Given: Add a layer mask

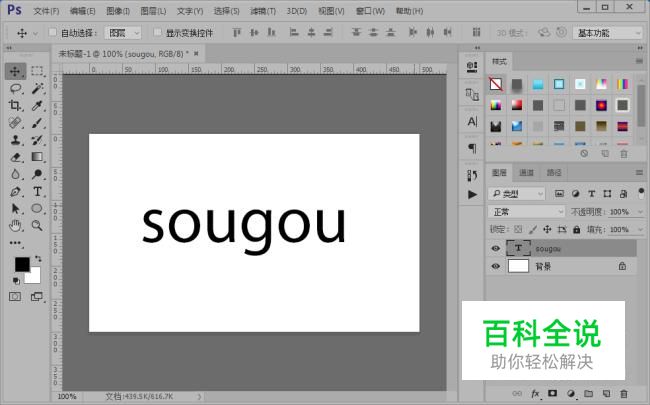Looking at the screenshot, I should pyautogui.click(x=553, y=393).
